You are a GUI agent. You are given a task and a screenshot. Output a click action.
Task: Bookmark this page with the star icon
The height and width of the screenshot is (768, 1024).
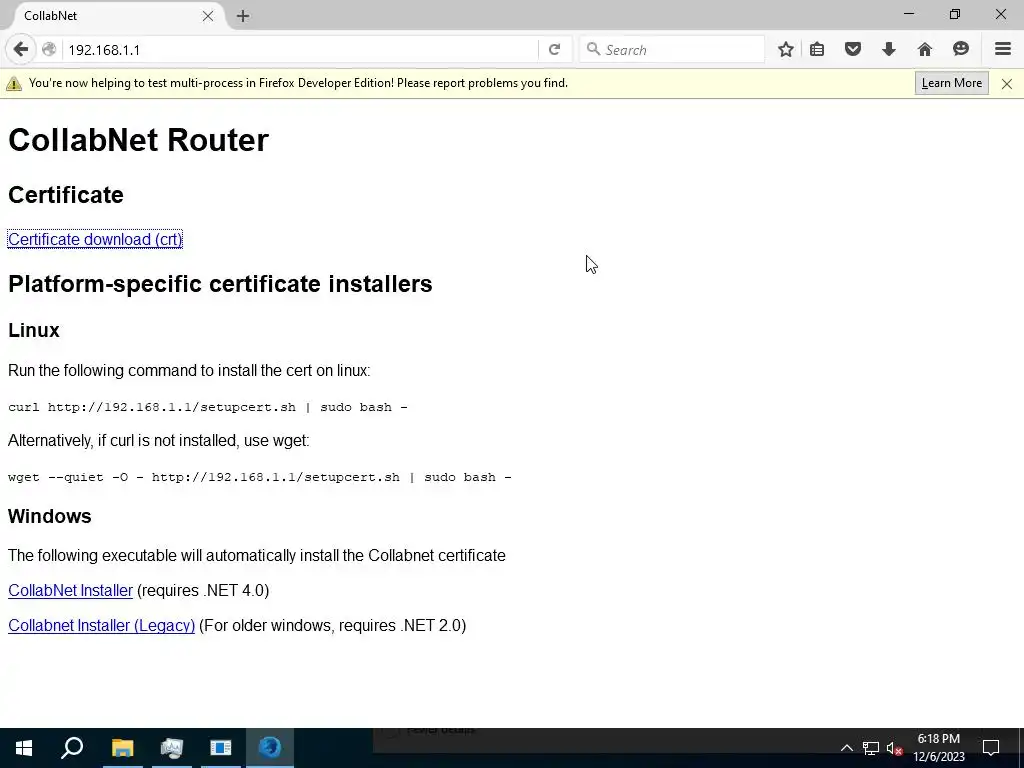786,50
